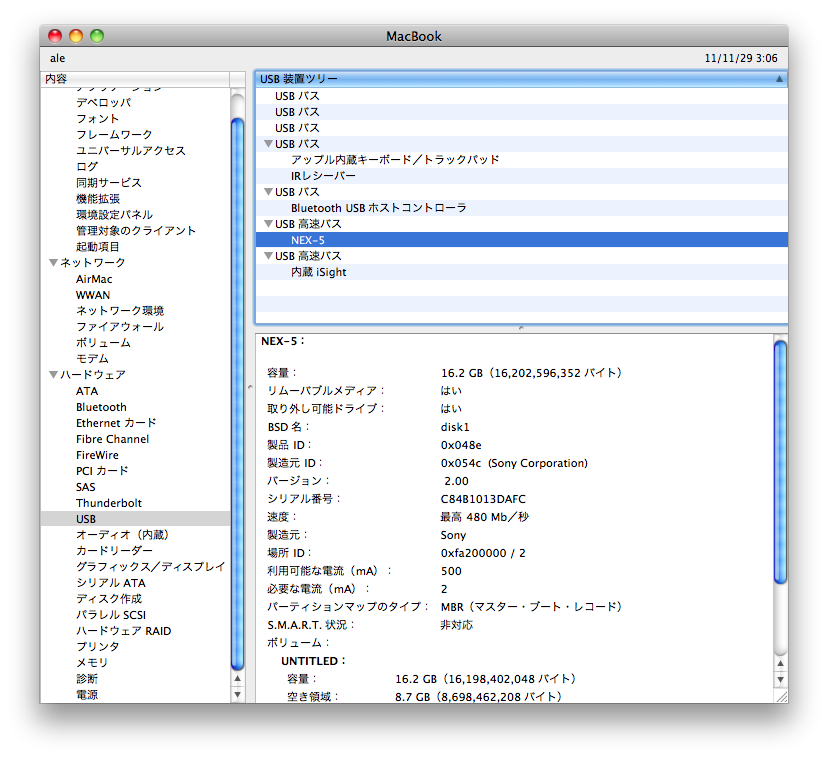Screen dimensions: 828x758
Task: Show FireWire hardware information
Action: tap(97, 455)
